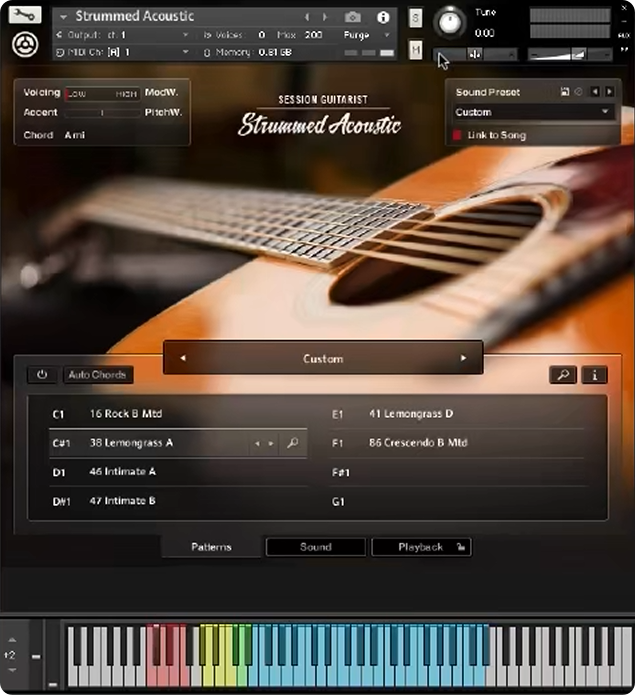Open instrument edit mode wrench icon
Screen dimensions: 635x695
click(24, 15)
